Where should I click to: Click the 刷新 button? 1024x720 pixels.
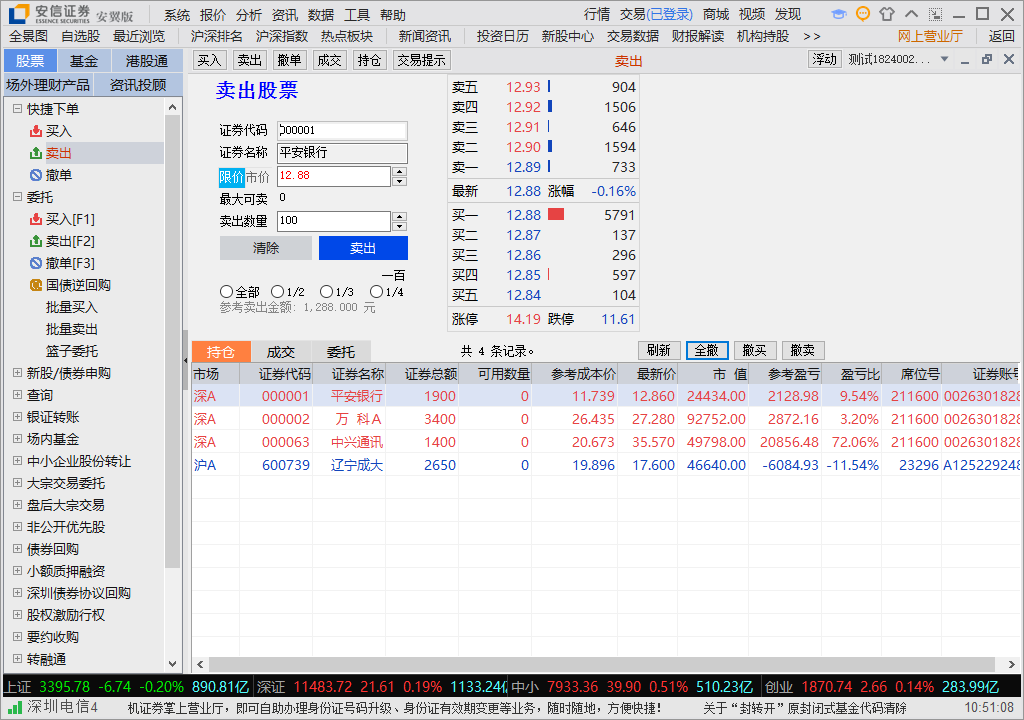pyautogui.click(x=659, y=350)
